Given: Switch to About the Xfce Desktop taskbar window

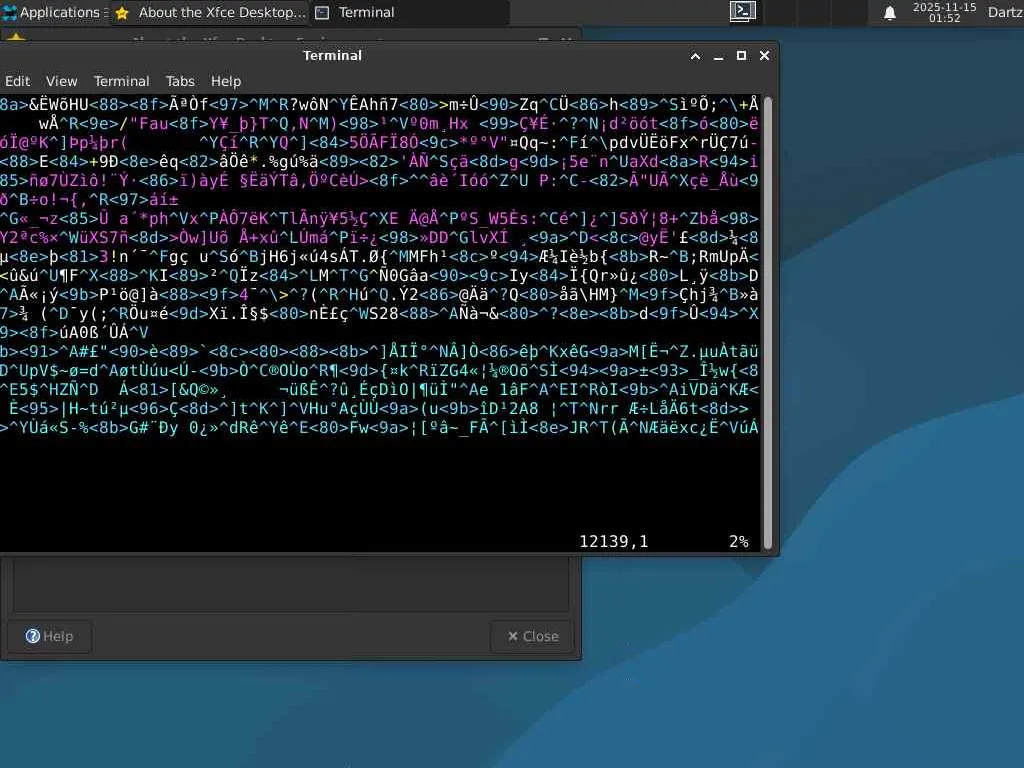Looking at the screenshot, I should click(x=209, y=12).
